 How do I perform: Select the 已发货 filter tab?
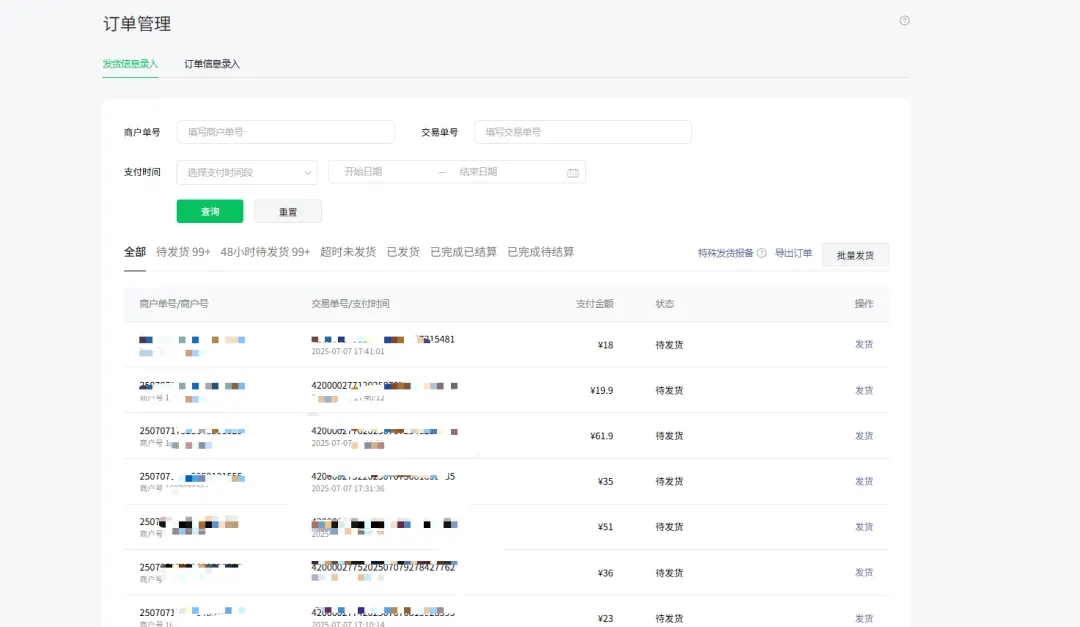pos(402,251)
